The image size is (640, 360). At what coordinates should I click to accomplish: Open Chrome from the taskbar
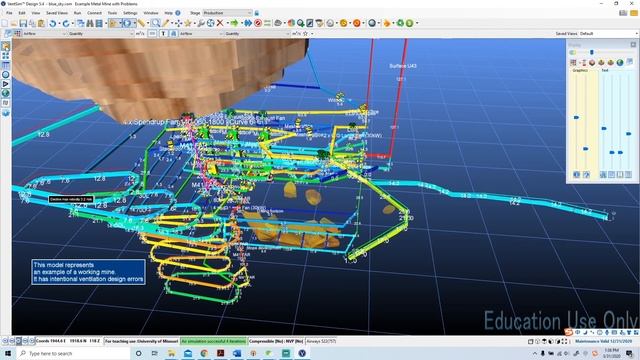(204, 353)
